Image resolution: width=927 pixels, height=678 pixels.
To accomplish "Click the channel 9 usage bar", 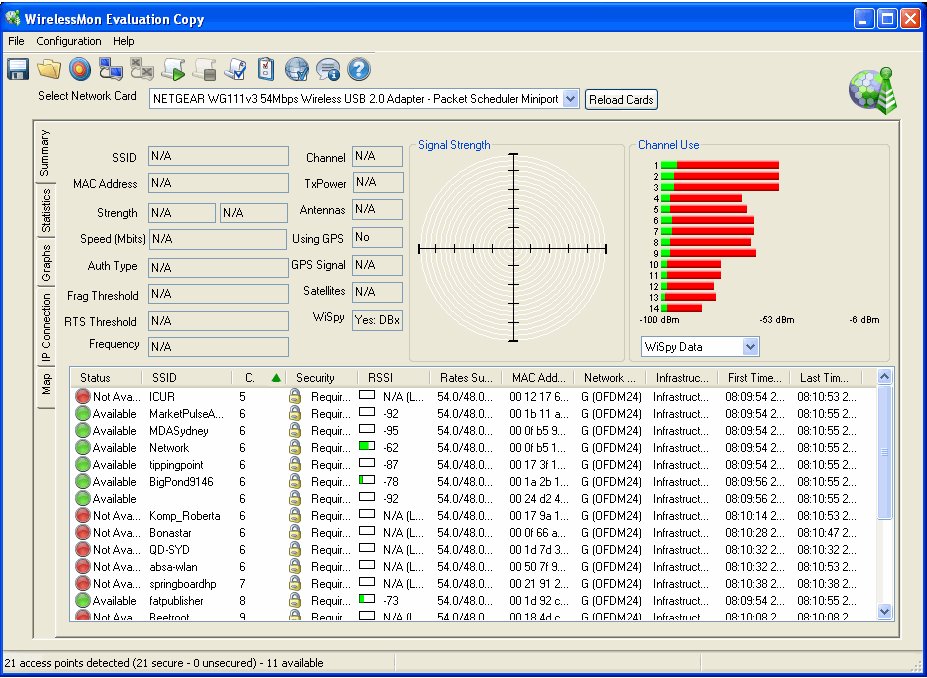I will tap(708, 253).
